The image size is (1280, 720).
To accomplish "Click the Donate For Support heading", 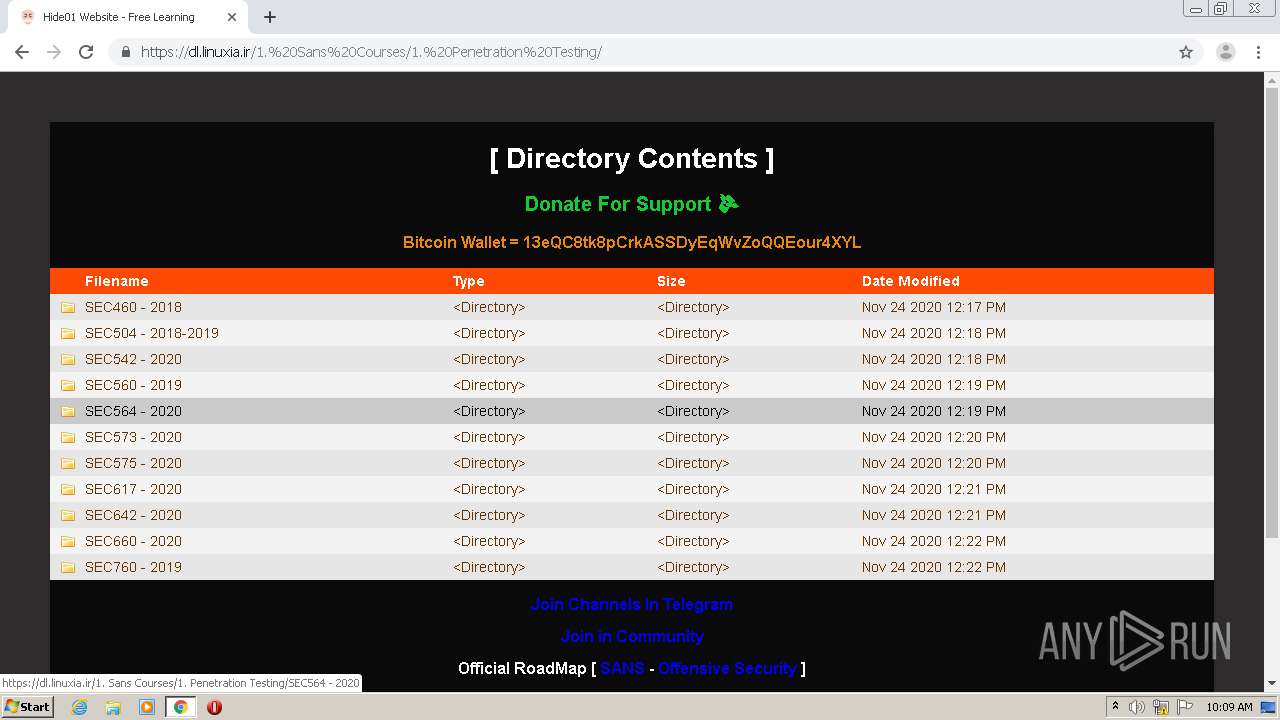I will point(631,204).
